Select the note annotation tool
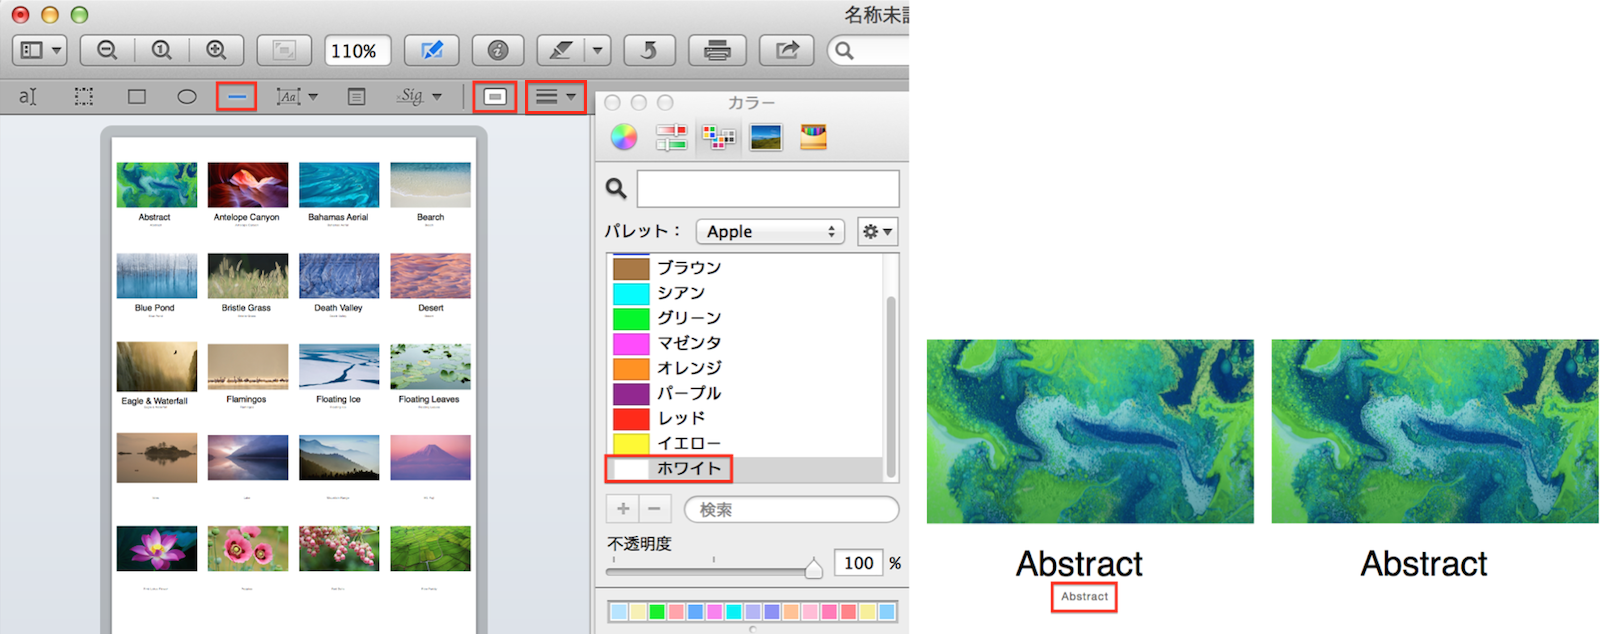The height and width of the screenshot is (634, 1600). pos(356,96)
